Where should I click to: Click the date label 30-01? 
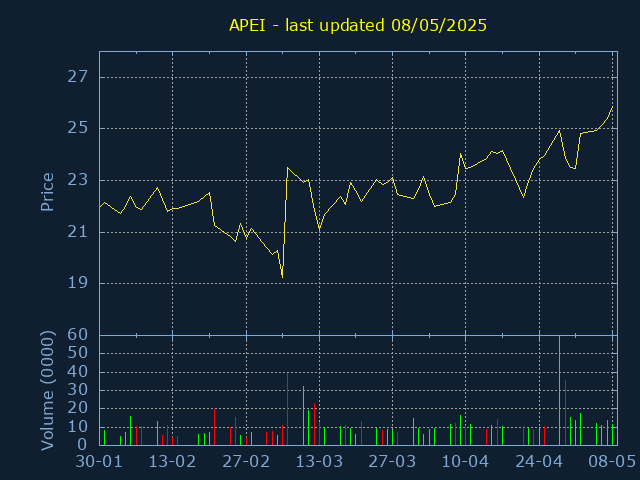pyautogui.click(x=99, y=462)
